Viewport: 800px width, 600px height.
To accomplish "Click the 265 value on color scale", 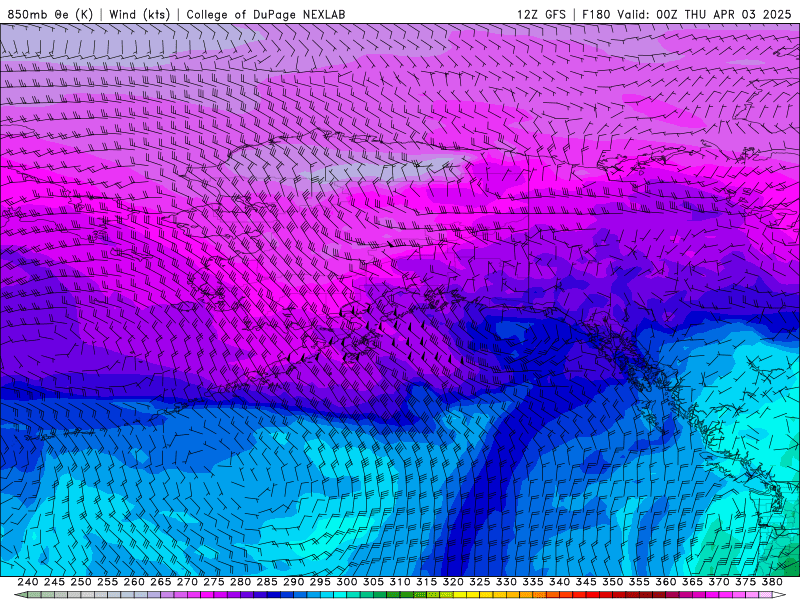I will (160, 582).
